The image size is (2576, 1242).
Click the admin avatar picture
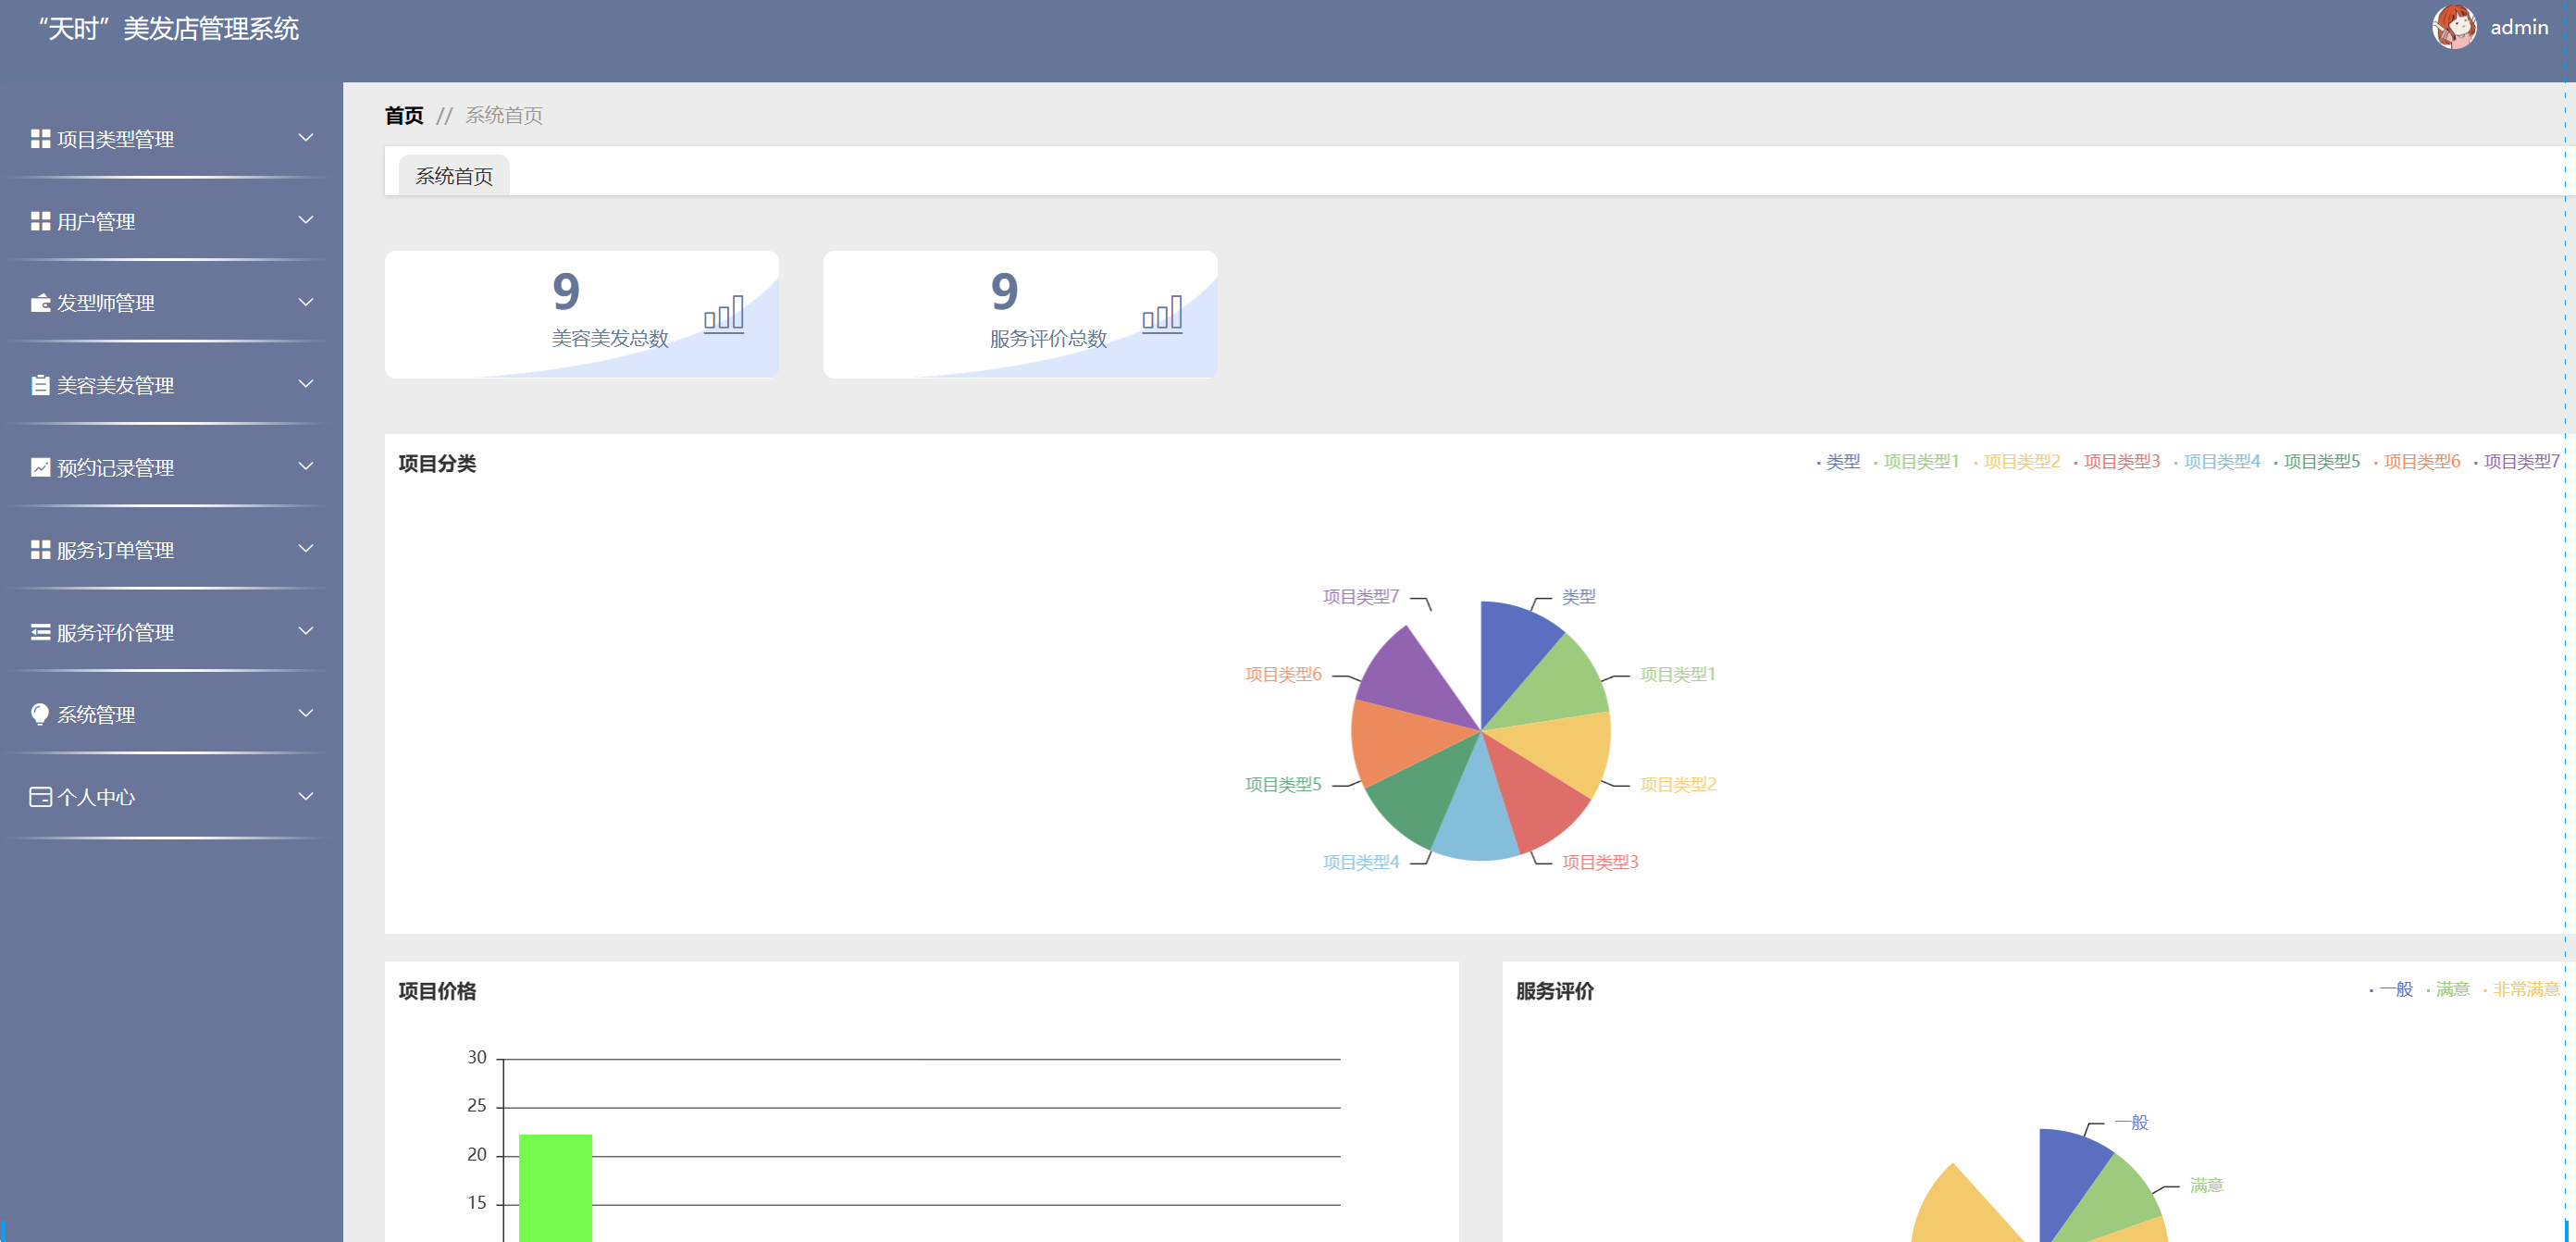coord(2453,27)
